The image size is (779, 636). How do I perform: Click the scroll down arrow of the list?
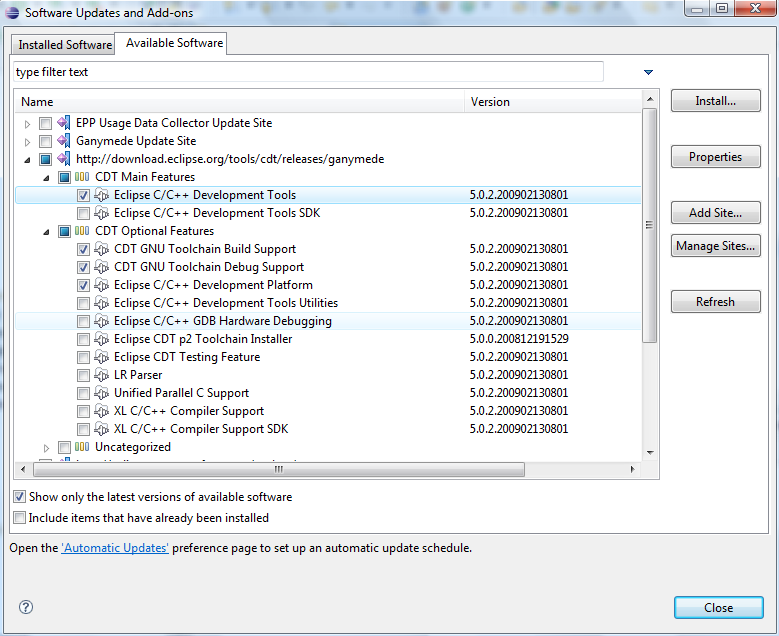click(x=650, y=453)
